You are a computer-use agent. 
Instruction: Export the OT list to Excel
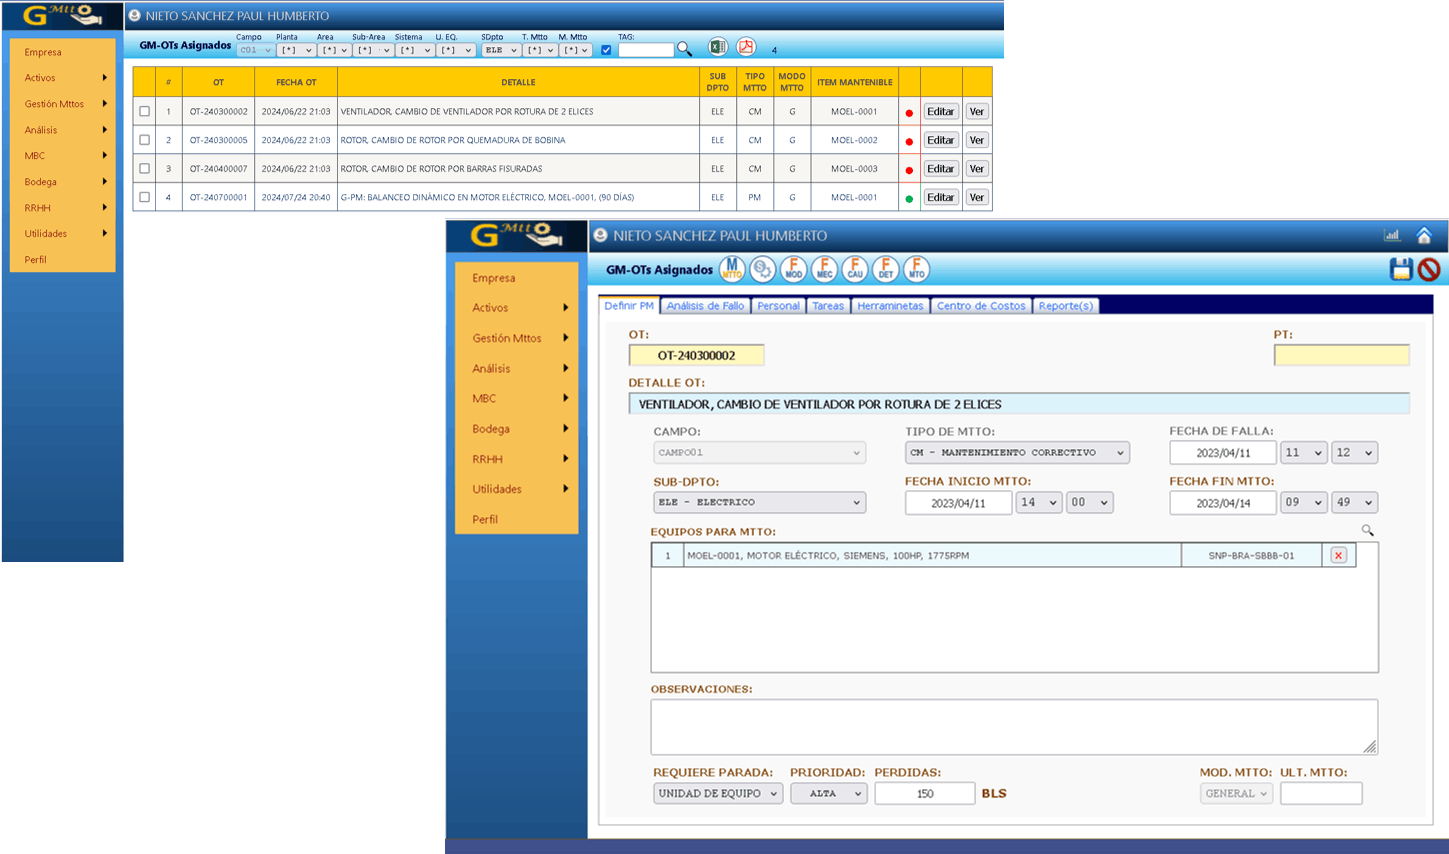(717, 47)
